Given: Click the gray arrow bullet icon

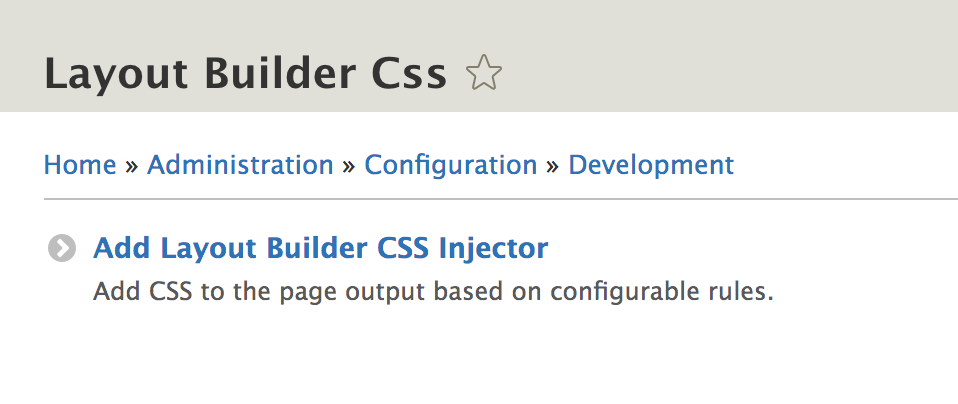Looking at the screenshot, I should click(x=62, y=249).
